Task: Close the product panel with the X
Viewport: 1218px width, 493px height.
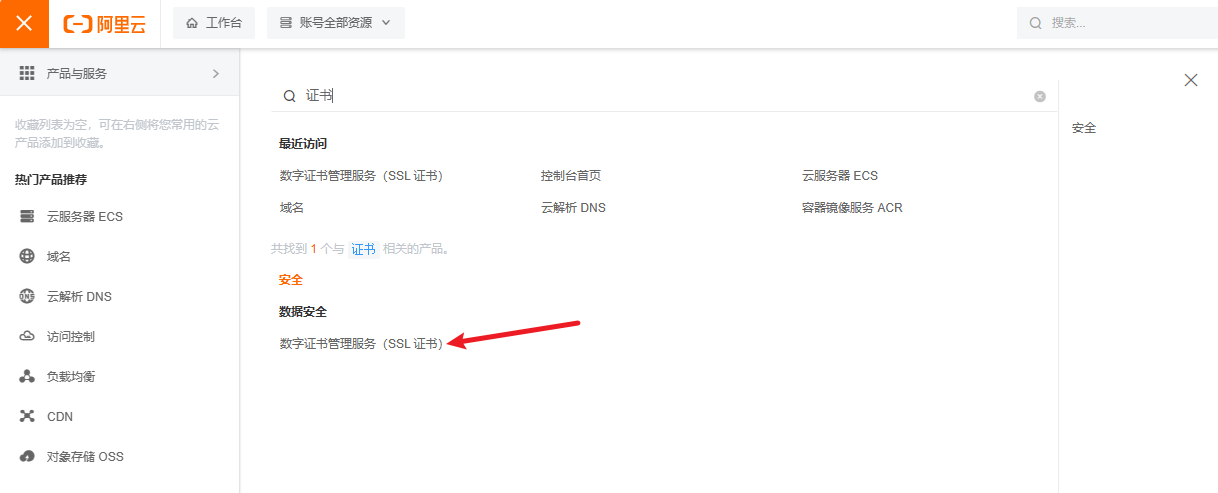Action: click(1190, 80)
